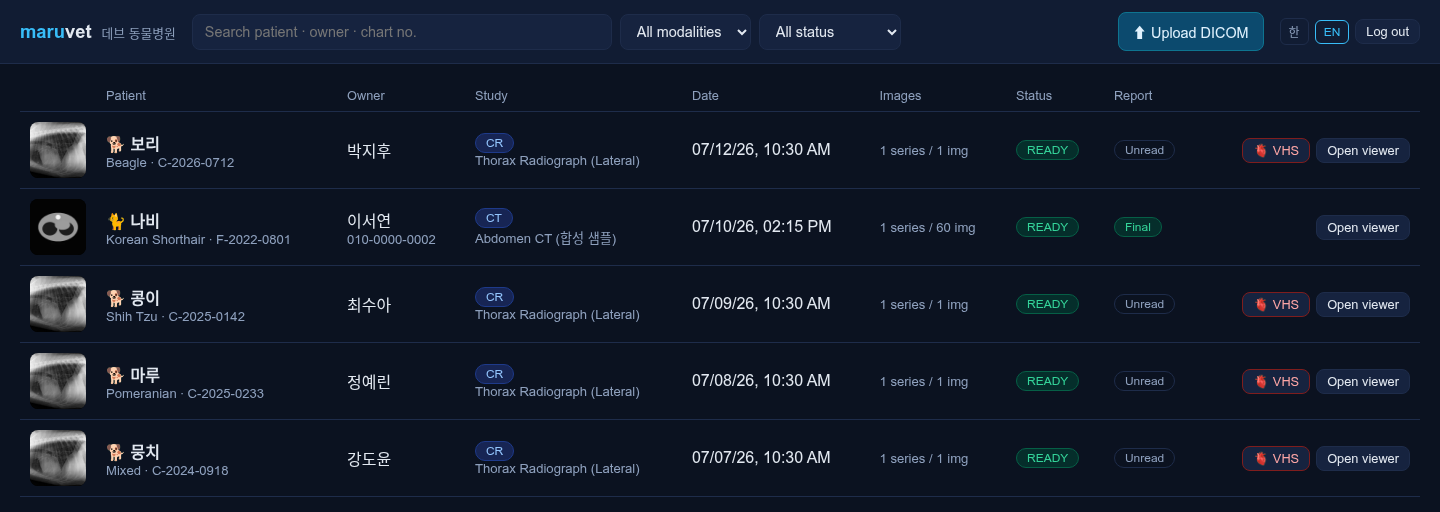Image resolution: width=1440 pixels, height=512 pixels.
Task: Click the Patient column header
Action: 126,96
